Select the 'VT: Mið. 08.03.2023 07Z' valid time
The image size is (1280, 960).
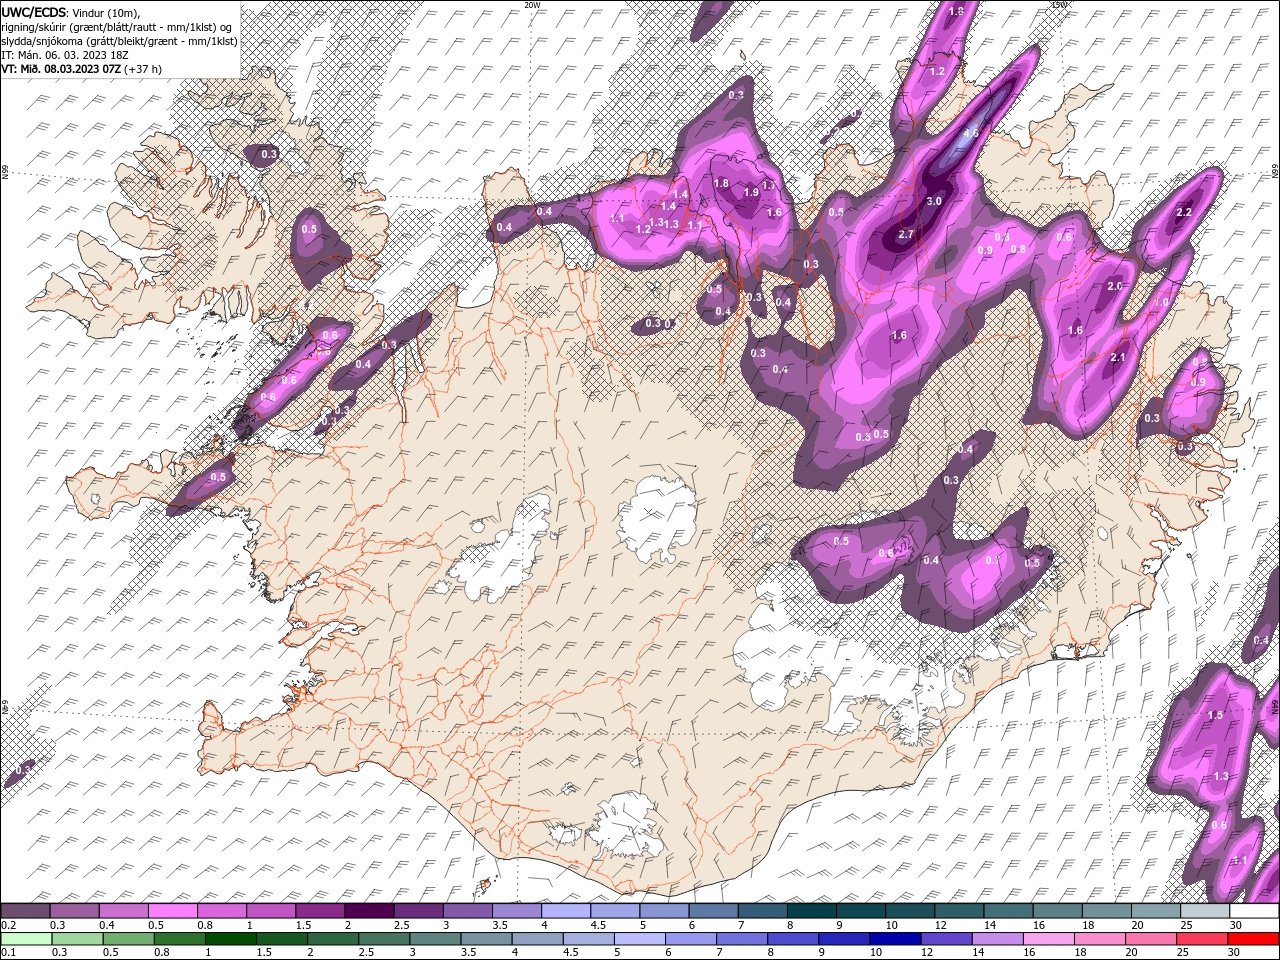click(x=61, y=69)
